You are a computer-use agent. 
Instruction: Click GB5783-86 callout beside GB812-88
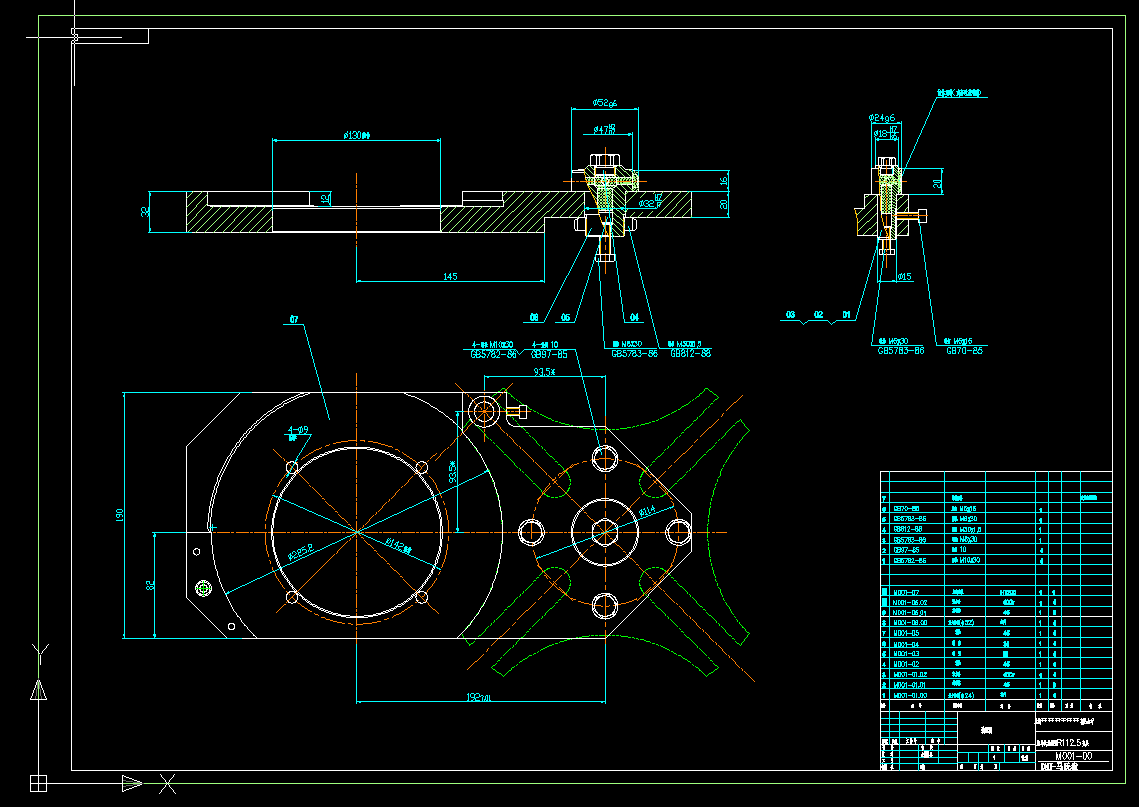[x=634, y=354]
